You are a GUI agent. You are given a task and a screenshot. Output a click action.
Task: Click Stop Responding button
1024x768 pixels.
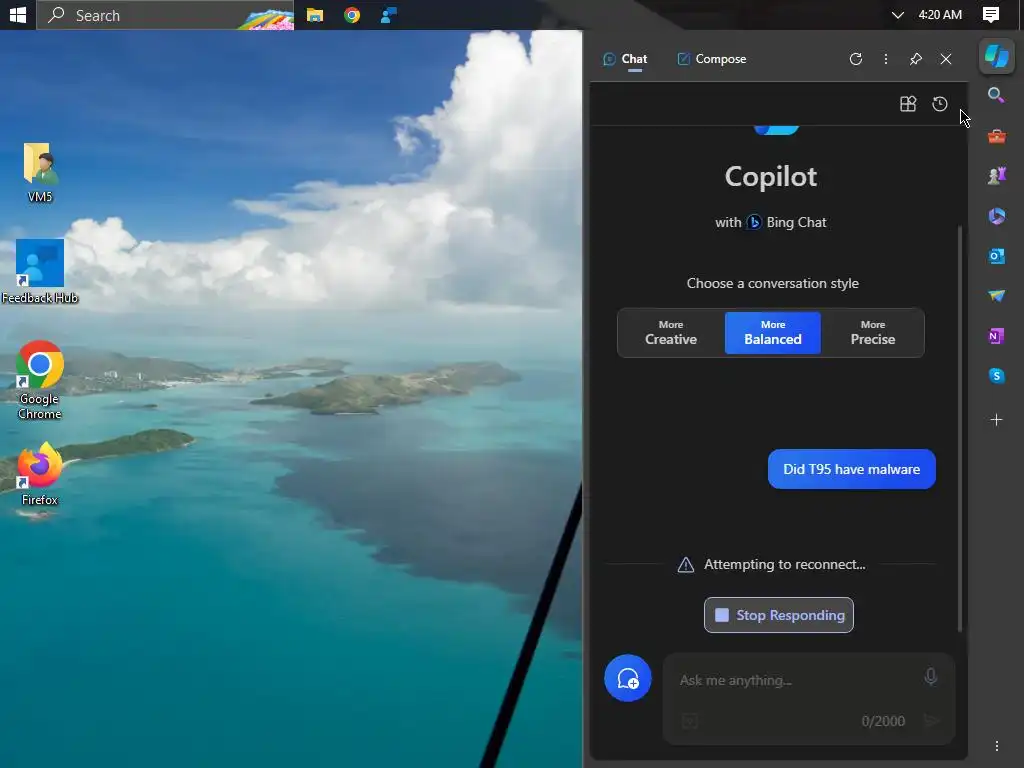[778, 615]
